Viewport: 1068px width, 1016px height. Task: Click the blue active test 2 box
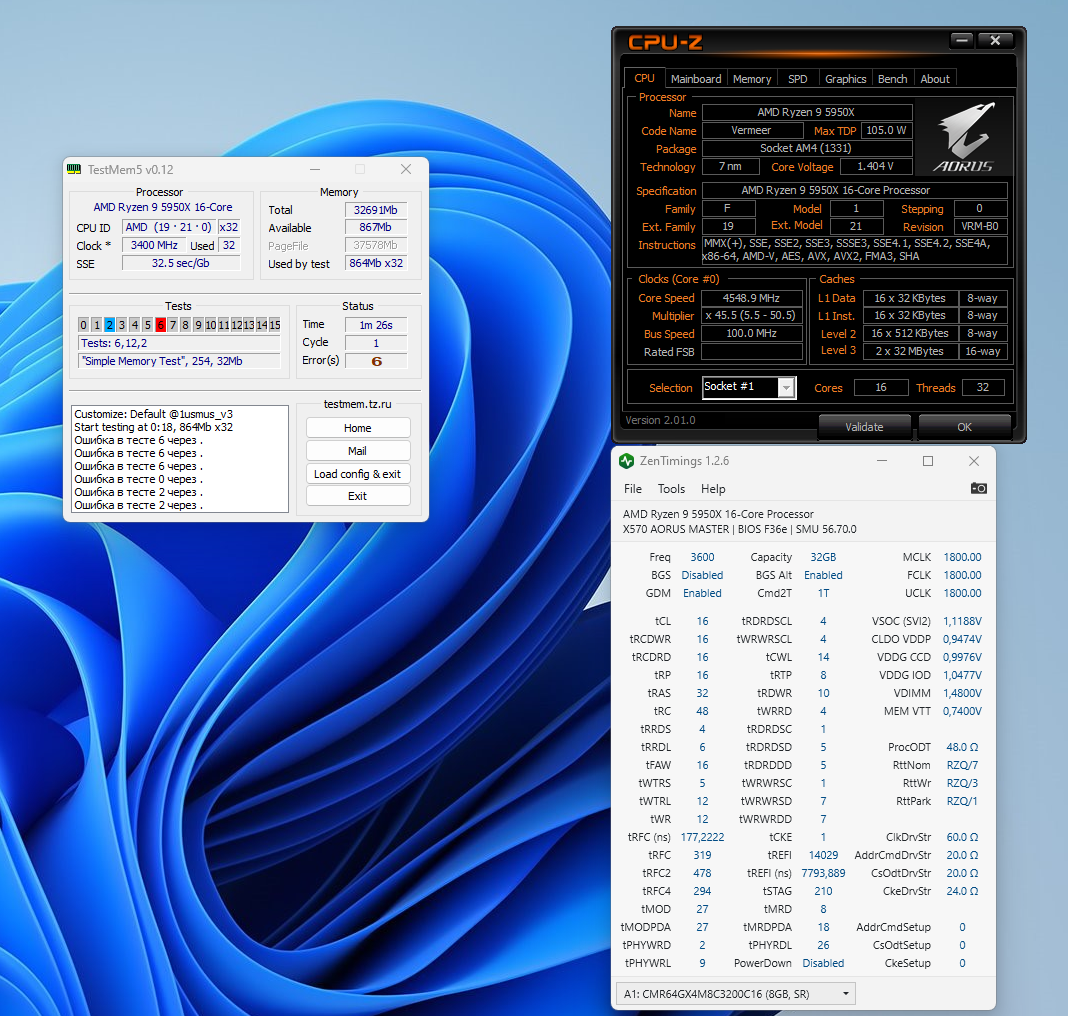click(x=110, y=325)
